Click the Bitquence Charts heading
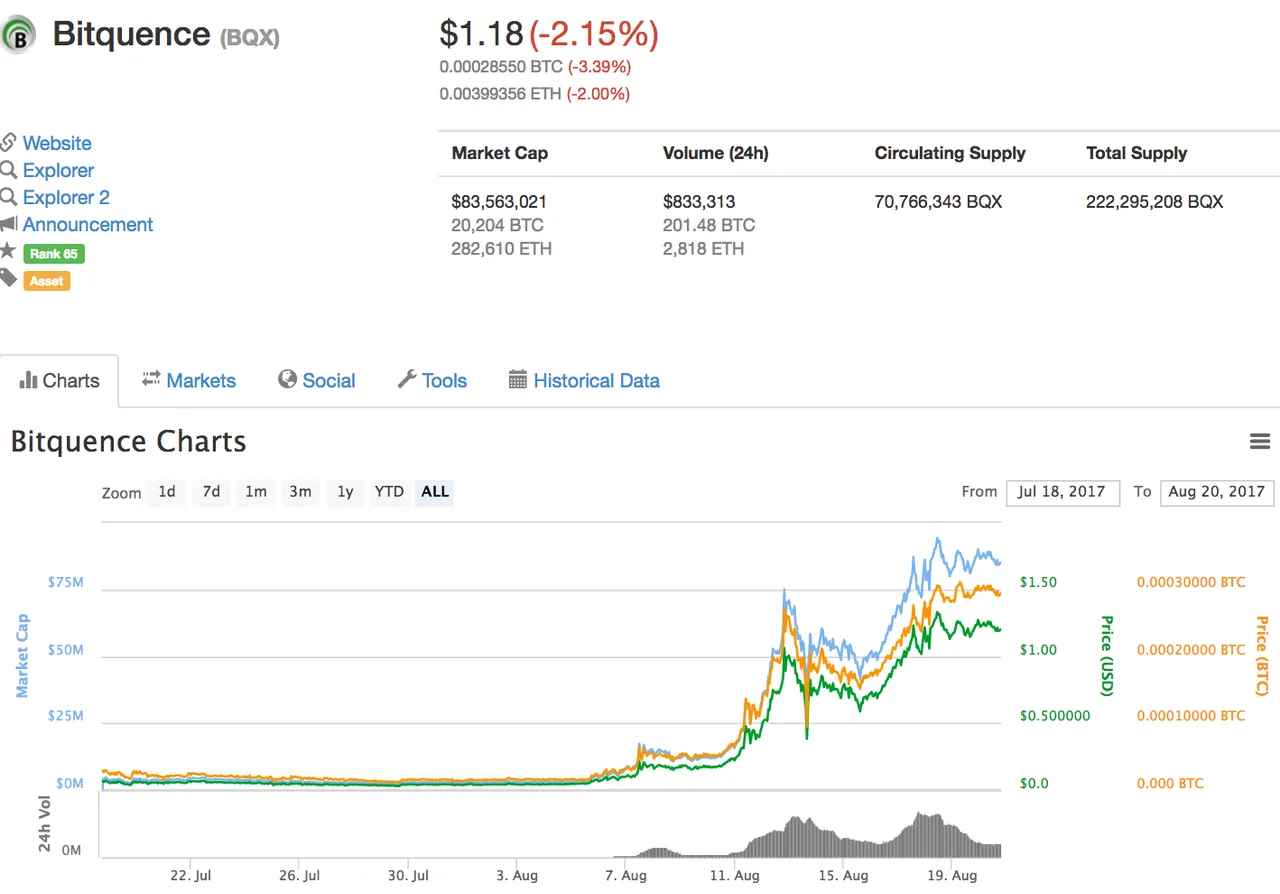This screenshot has width=1280, height=894. [x=129, y=441]
